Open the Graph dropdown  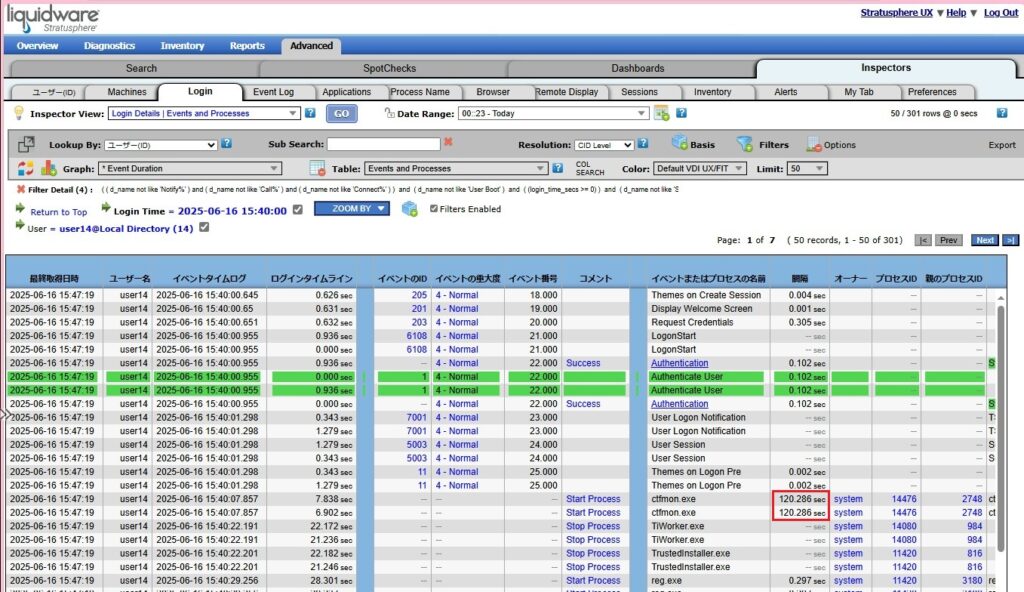pos(190,169)
